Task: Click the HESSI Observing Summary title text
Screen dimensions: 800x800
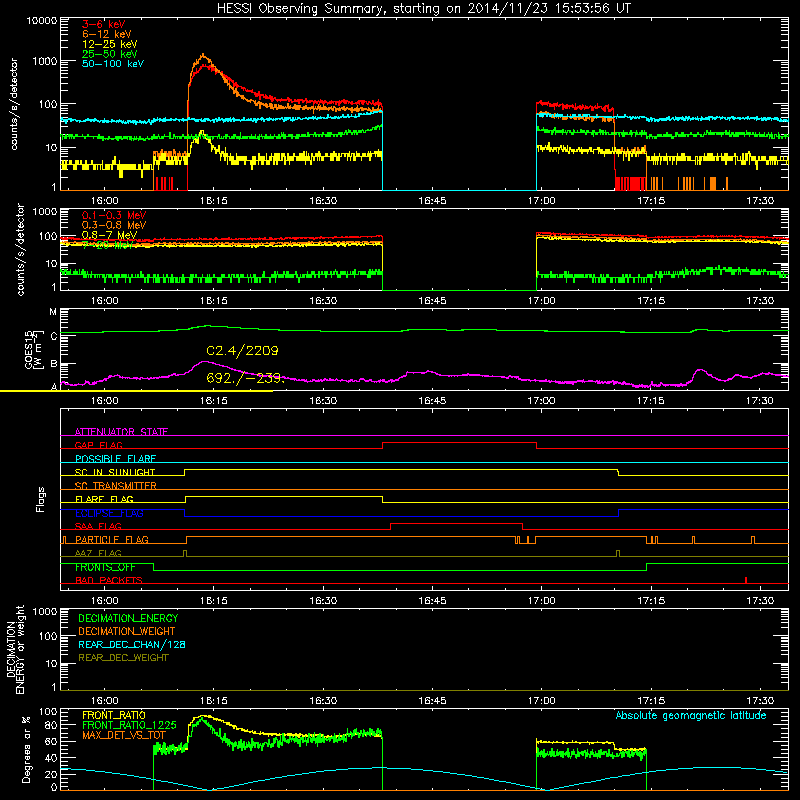Action: tap(423, 9)
